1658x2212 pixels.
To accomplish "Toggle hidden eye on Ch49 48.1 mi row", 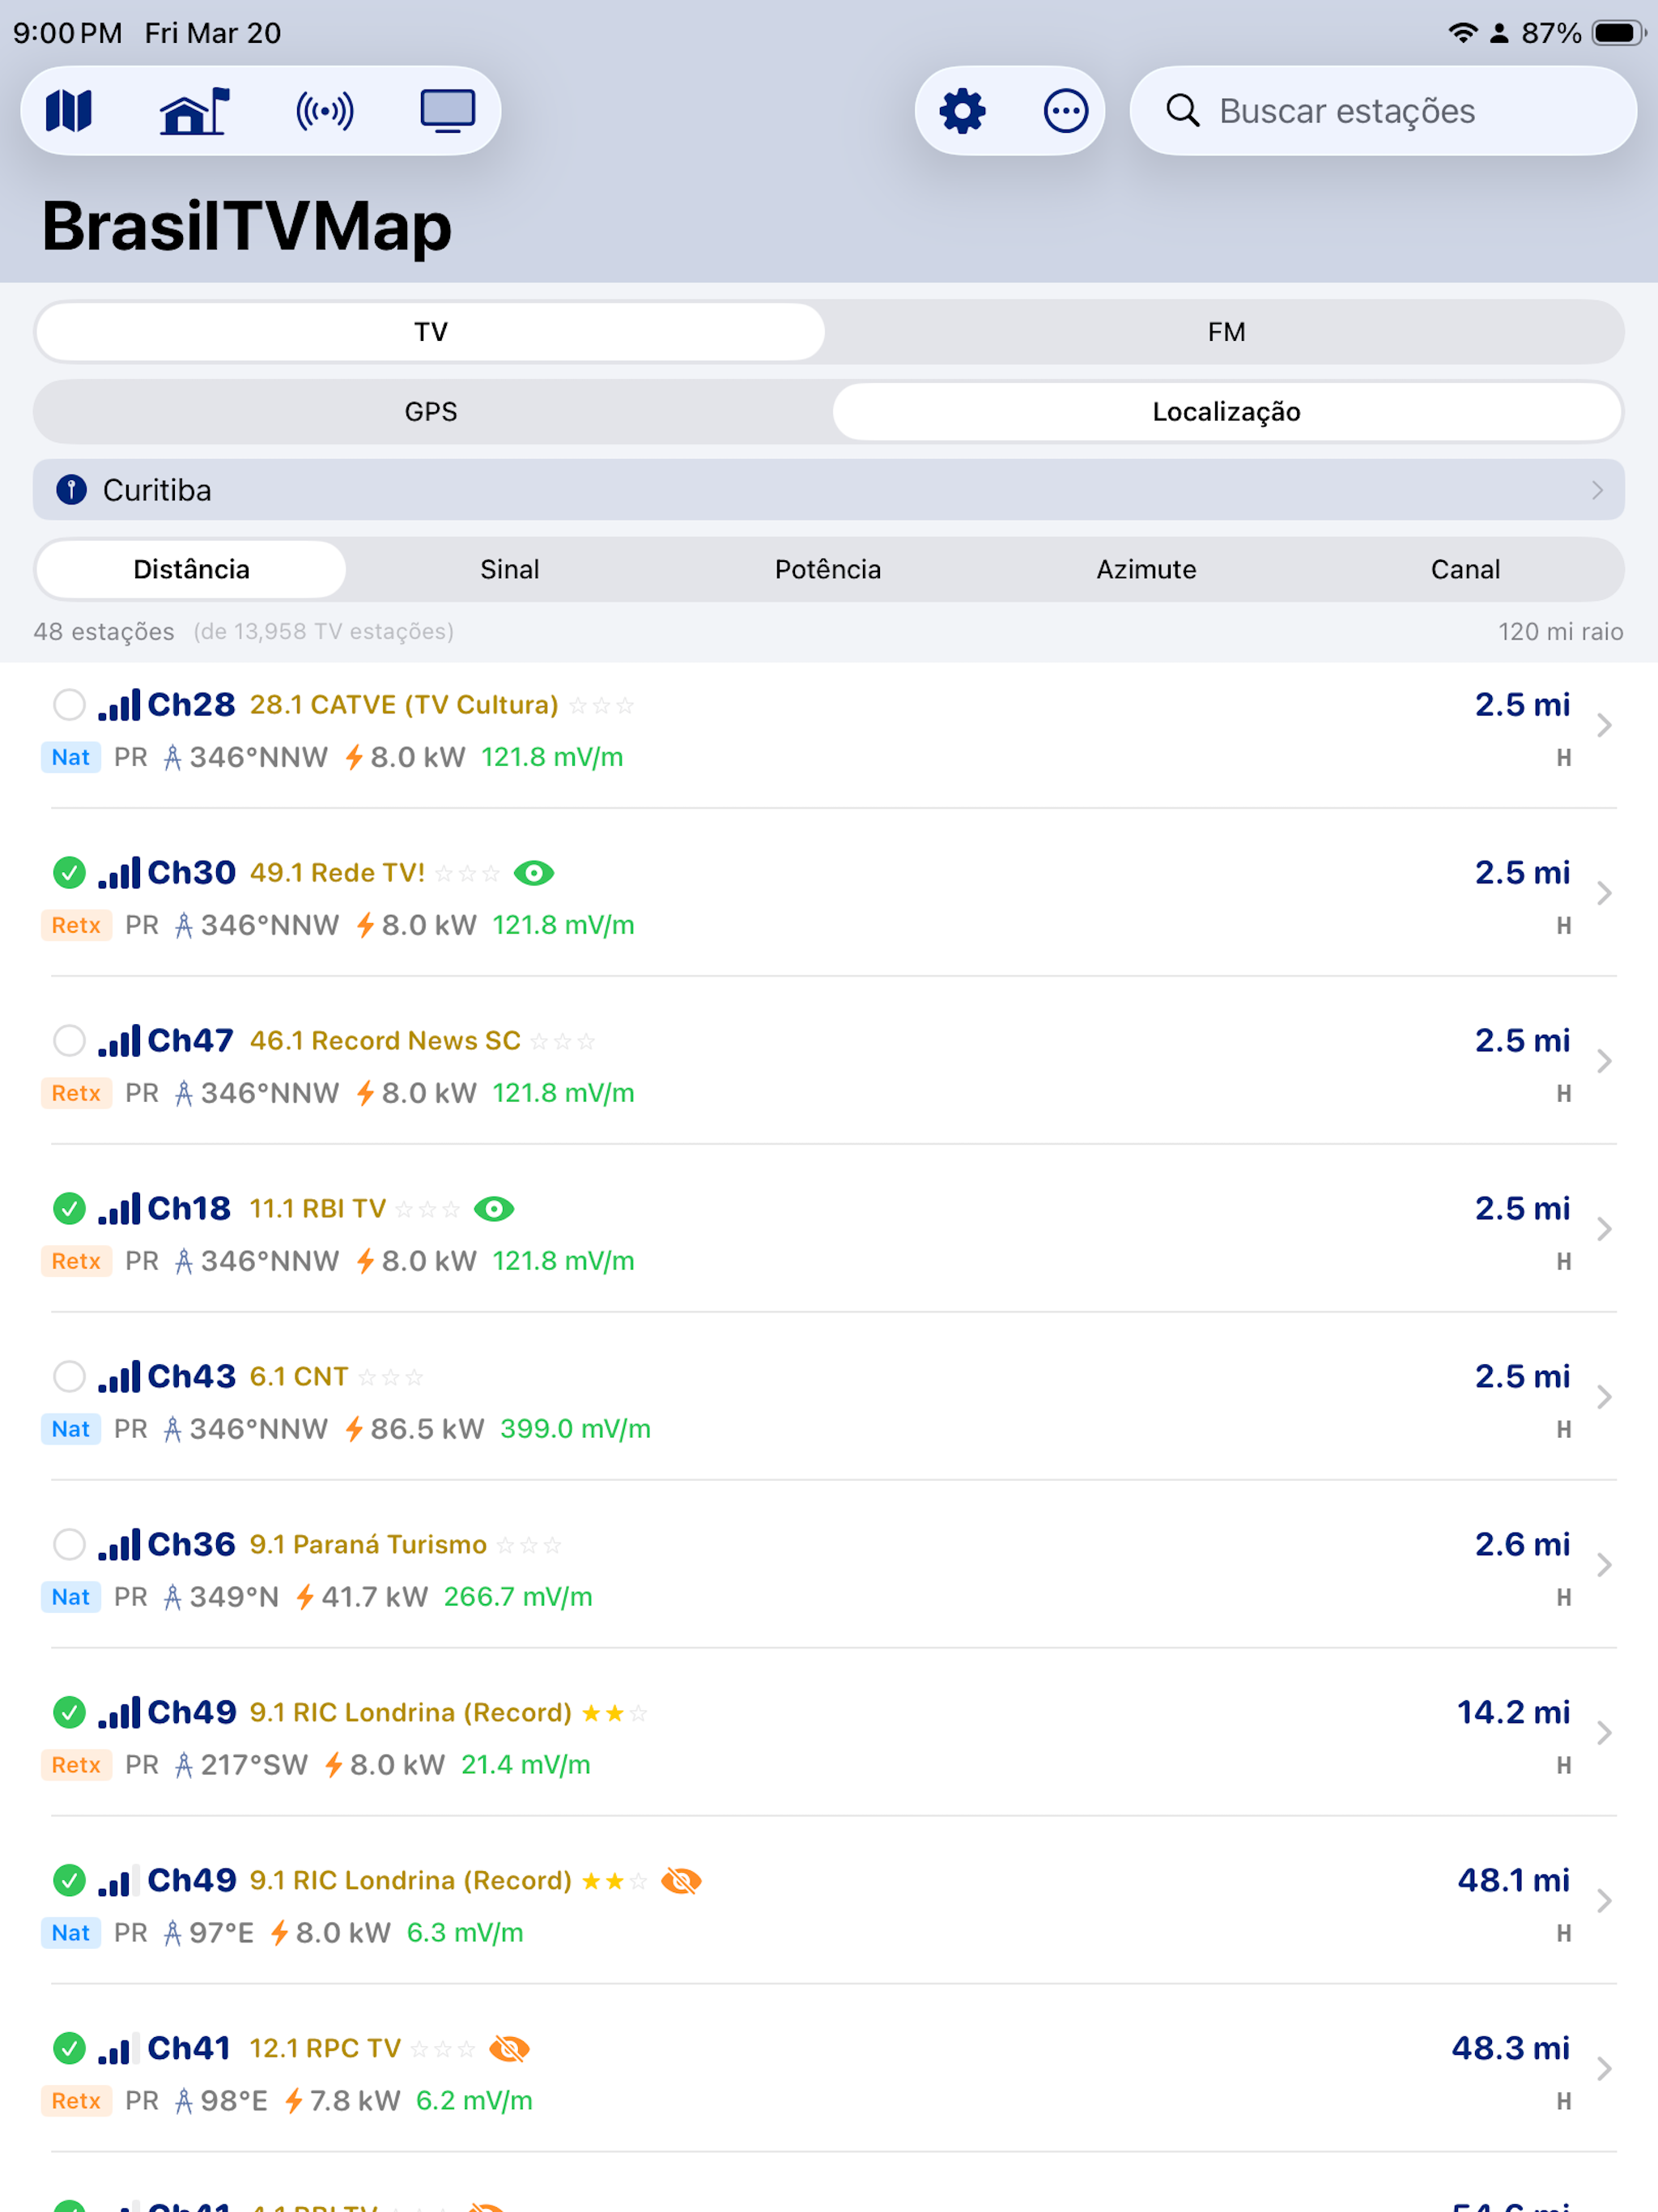I will coord(682,1881).
